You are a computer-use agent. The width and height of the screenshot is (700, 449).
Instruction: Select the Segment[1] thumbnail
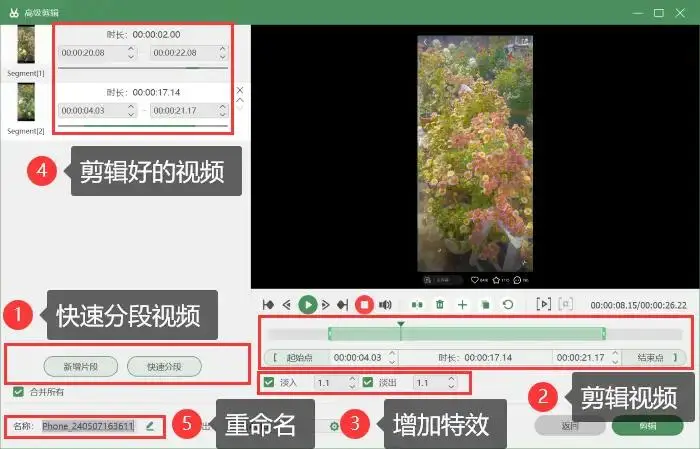click(x=26, y=44)
